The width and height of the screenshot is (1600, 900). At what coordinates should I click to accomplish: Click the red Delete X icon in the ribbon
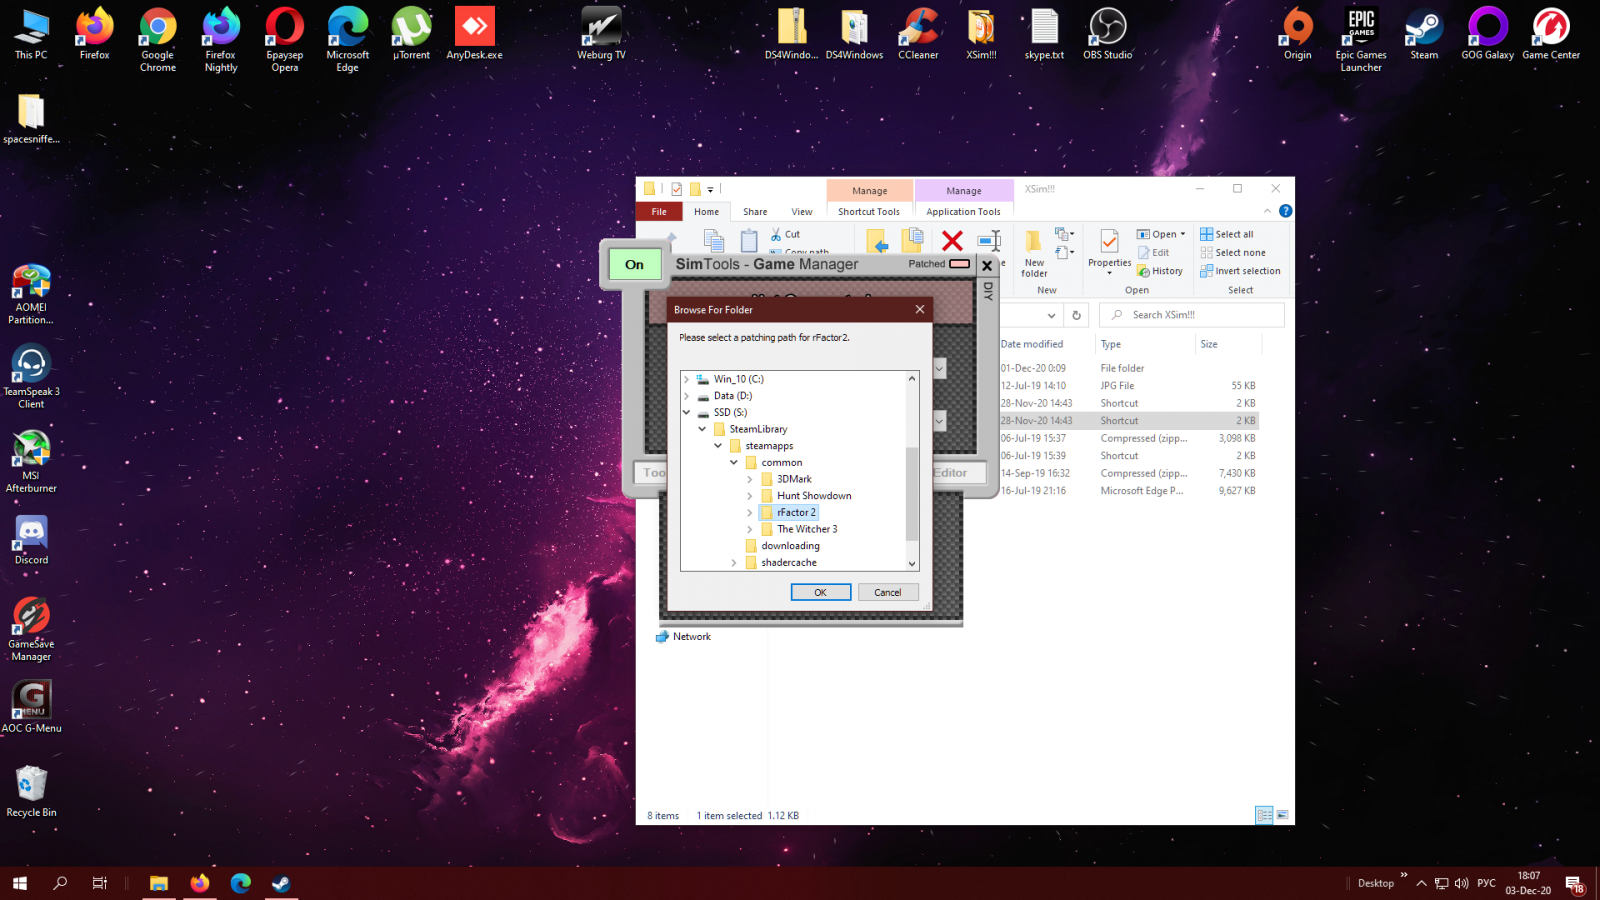coord(952,241)
